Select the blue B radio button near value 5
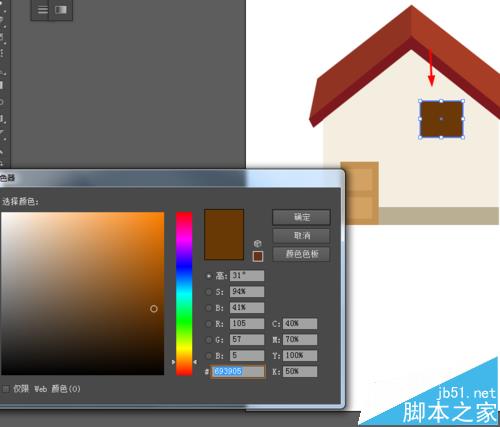Viewport: 500px width, 427px height. point(209,356)
